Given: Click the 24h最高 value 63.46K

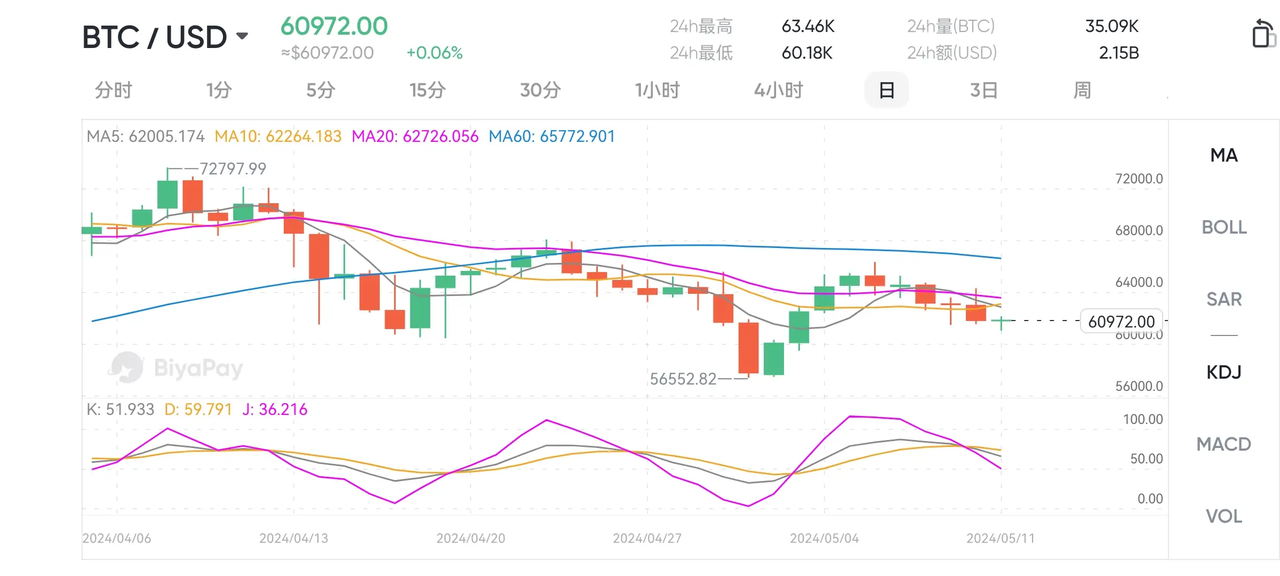Looking at the screenshot, I should click(808, 26).
